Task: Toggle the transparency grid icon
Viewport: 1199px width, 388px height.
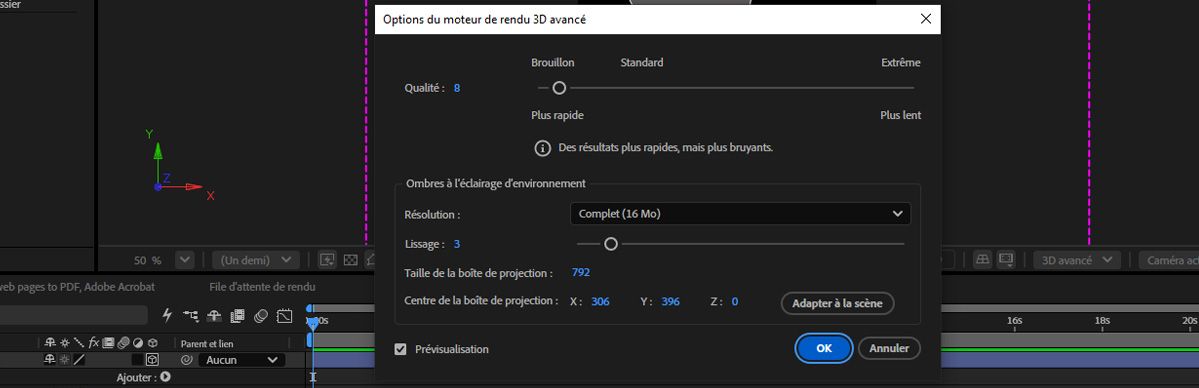Action: [350, 260]
